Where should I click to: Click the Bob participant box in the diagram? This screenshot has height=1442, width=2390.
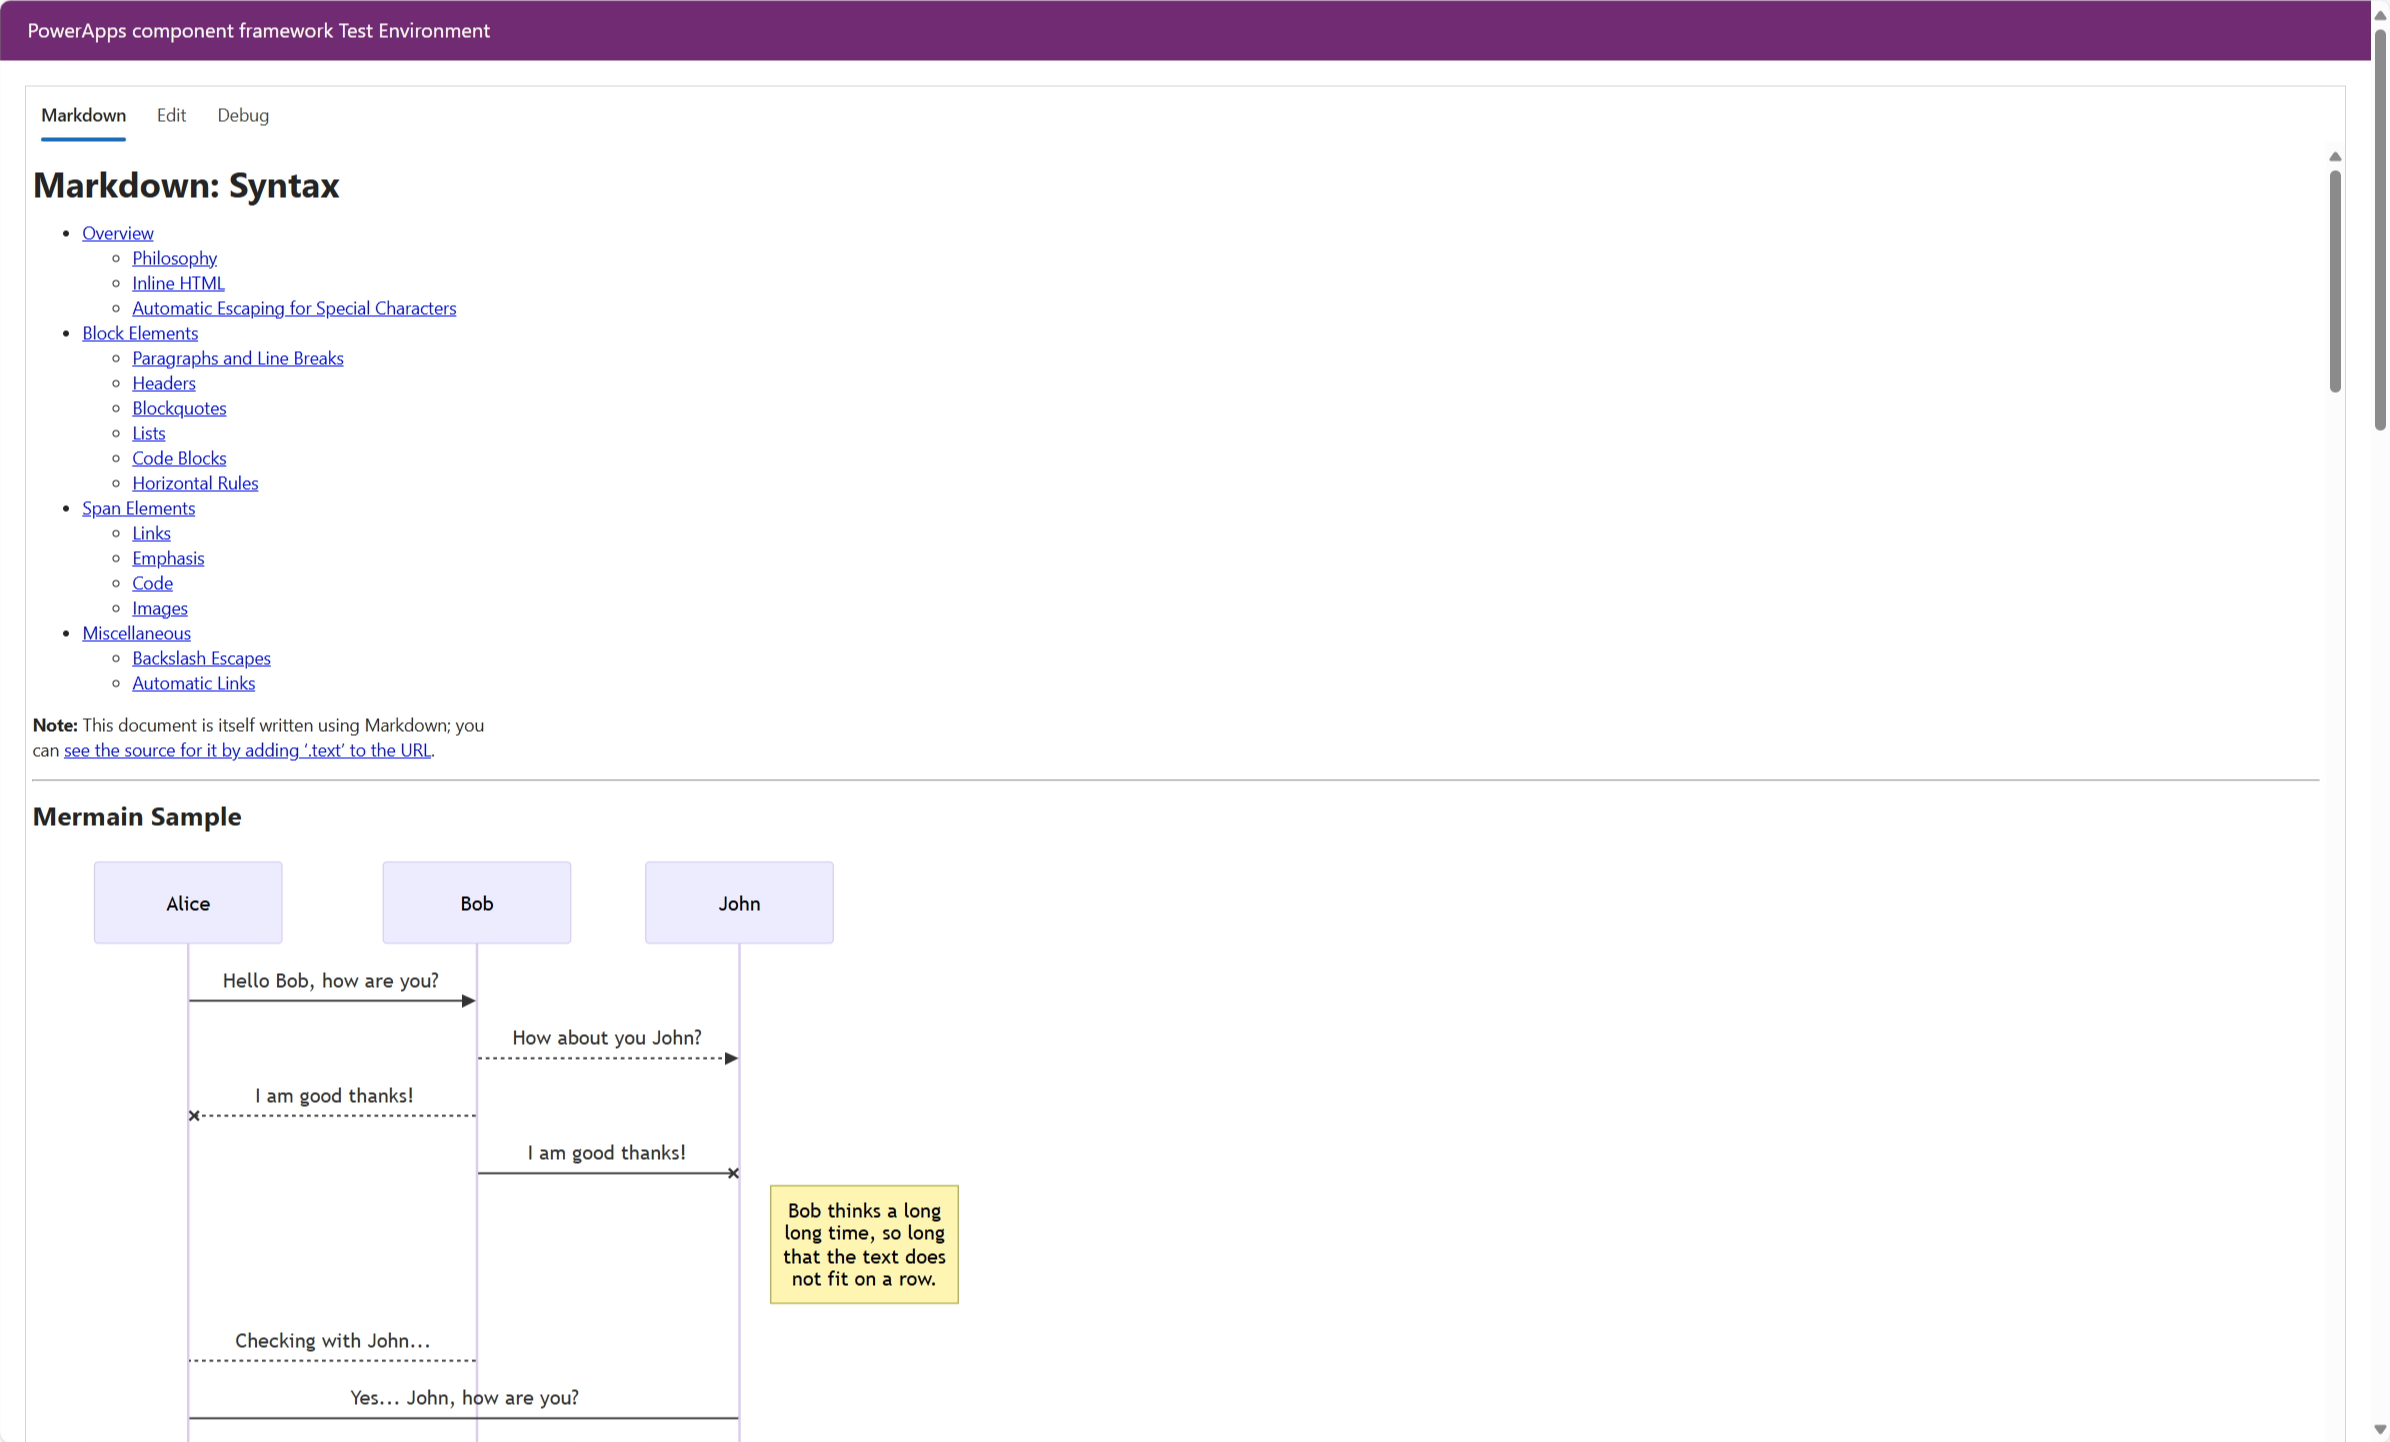pyautogui.click(x=476, y=902)
